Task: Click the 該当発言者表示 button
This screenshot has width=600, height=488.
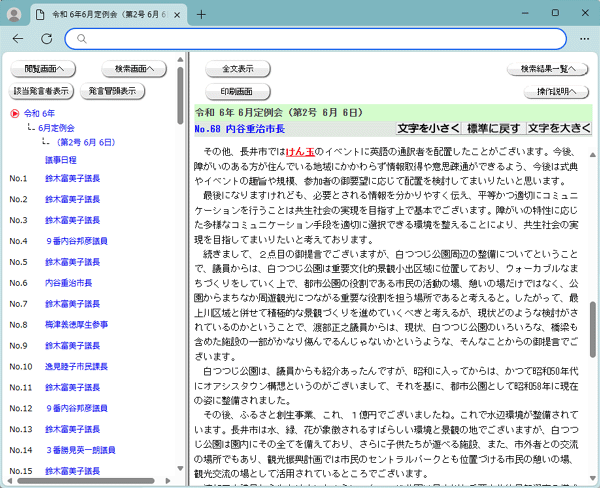Action: pyautogui.click(x=41, y=91)
